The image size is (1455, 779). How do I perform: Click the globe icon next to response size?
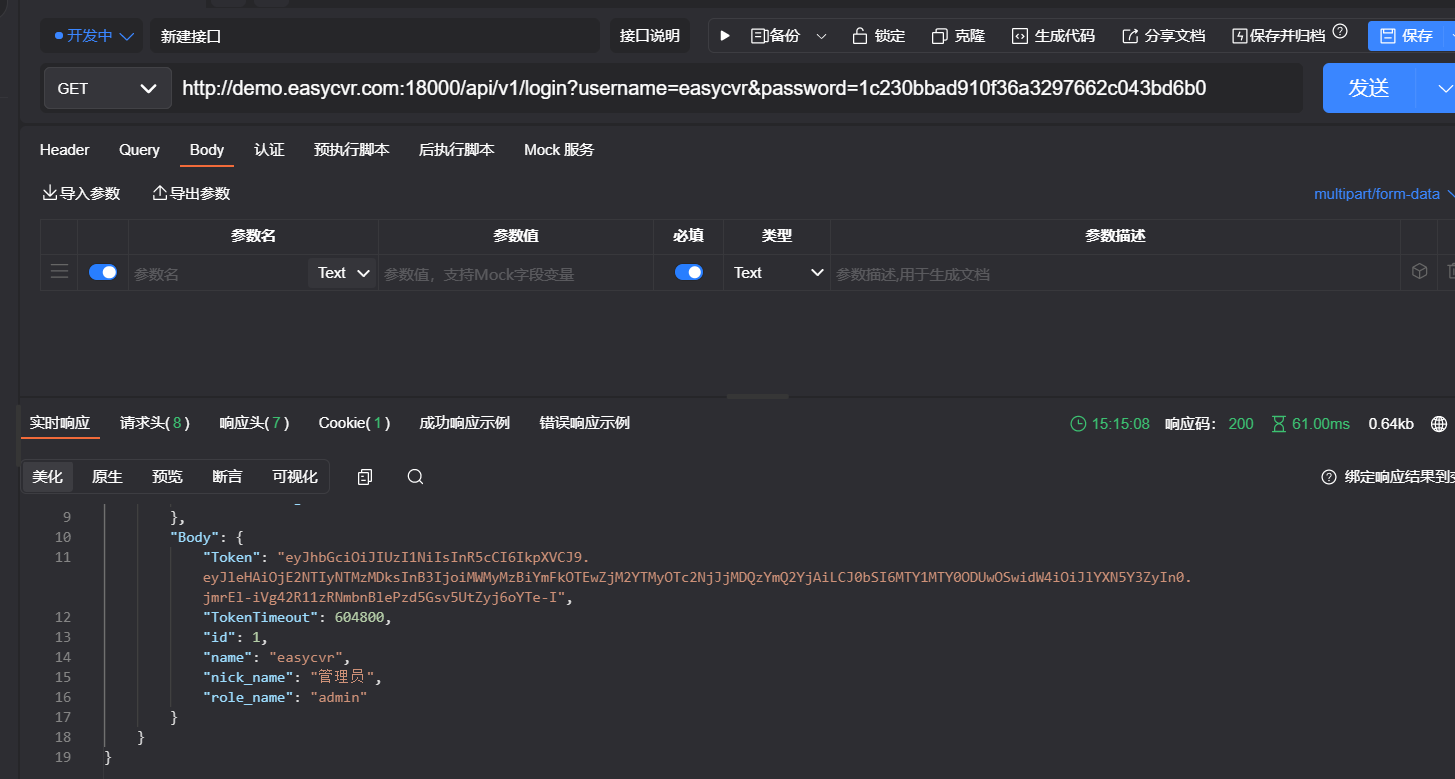[x=1439, y=424]
